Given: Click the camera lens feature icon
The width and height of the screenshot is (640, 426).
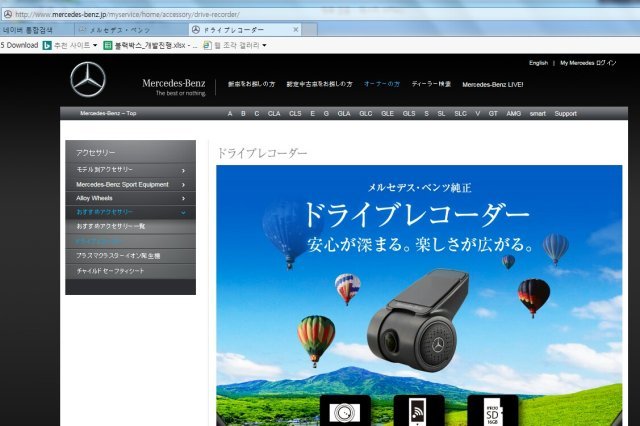Looking at the screenshot, I should (345, 411).
